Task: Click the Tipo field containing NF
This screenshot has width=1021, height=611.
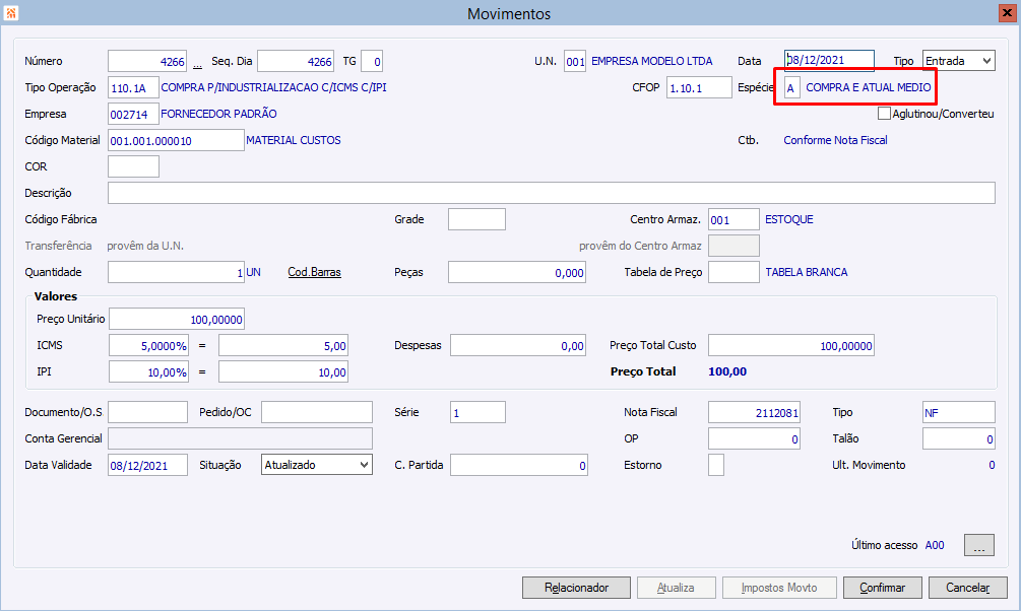Action: (958, 412)
